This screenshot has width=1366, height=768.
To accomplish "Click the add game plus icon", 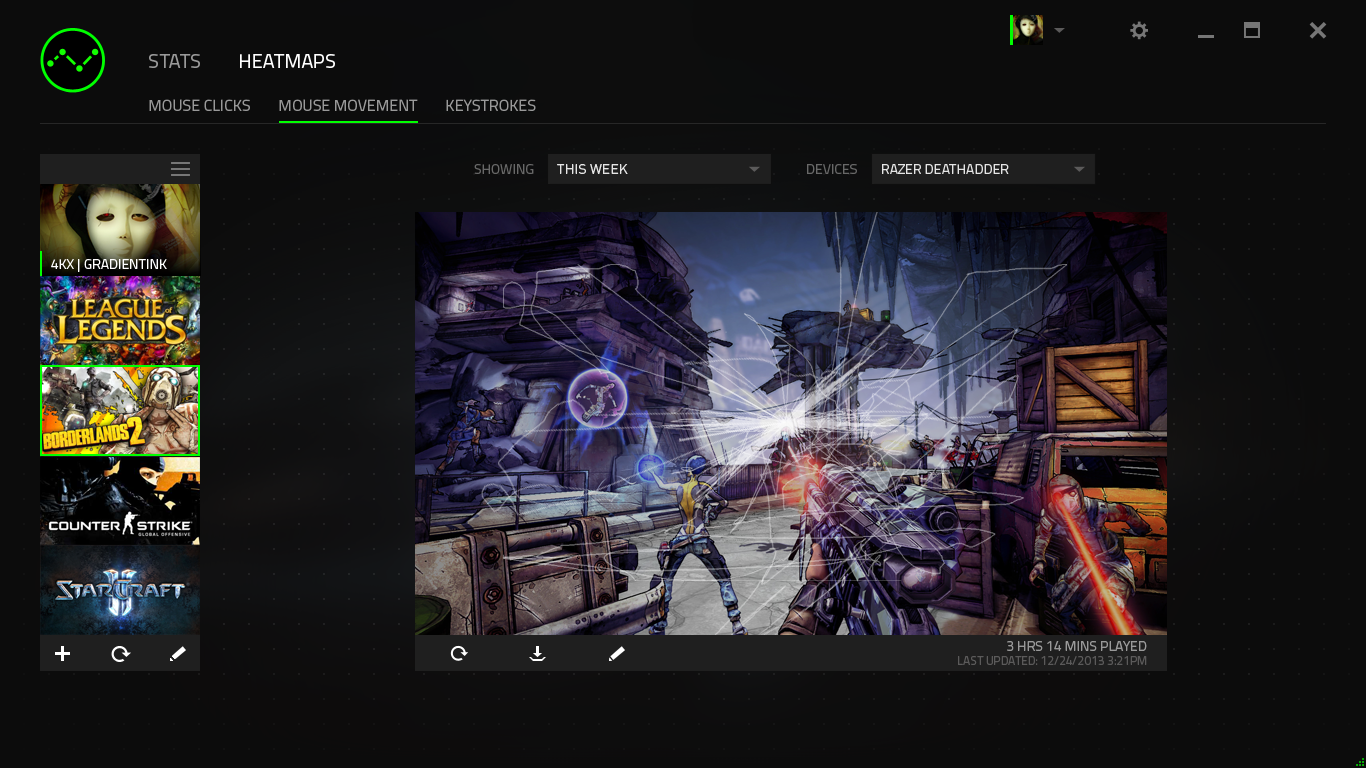I will [62, 654].
